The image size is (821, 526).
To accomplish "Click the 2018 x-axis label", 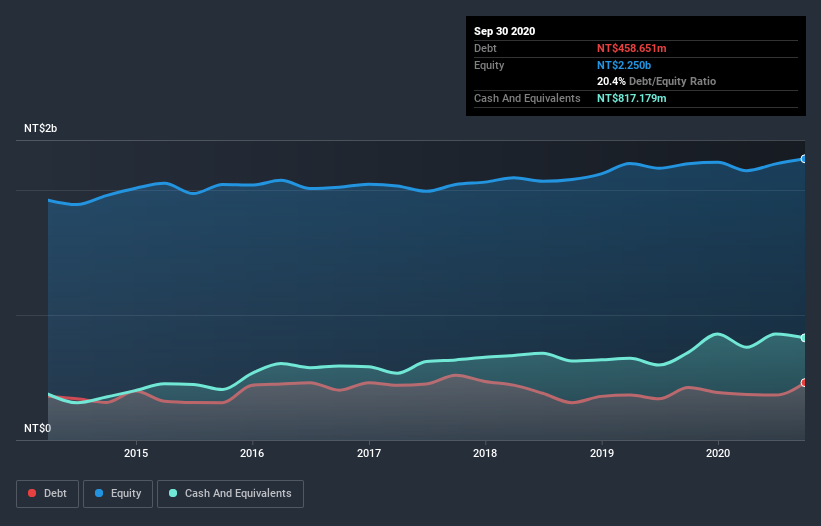I will tap(485, 453).
